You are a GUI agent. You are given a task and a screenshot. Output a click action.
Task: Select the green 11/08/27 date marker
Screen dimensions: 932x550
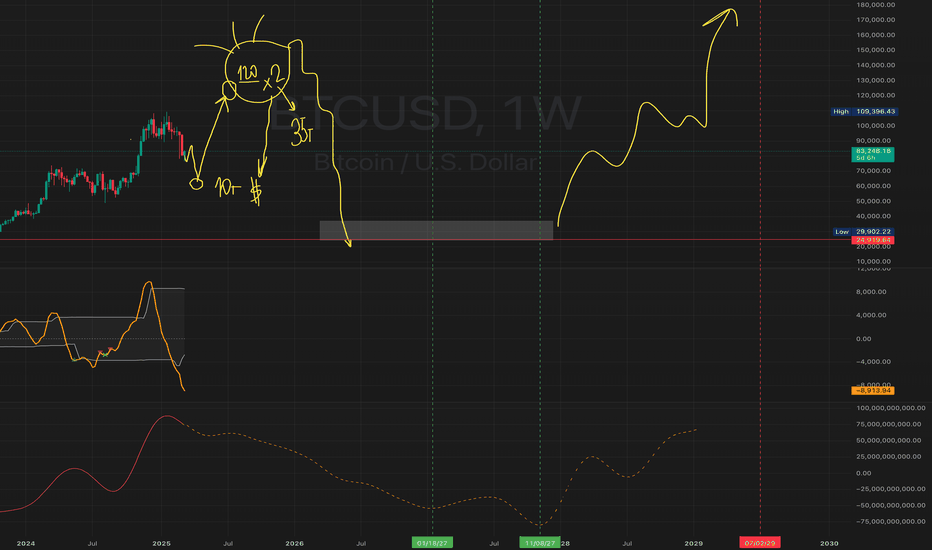point(540,543)
